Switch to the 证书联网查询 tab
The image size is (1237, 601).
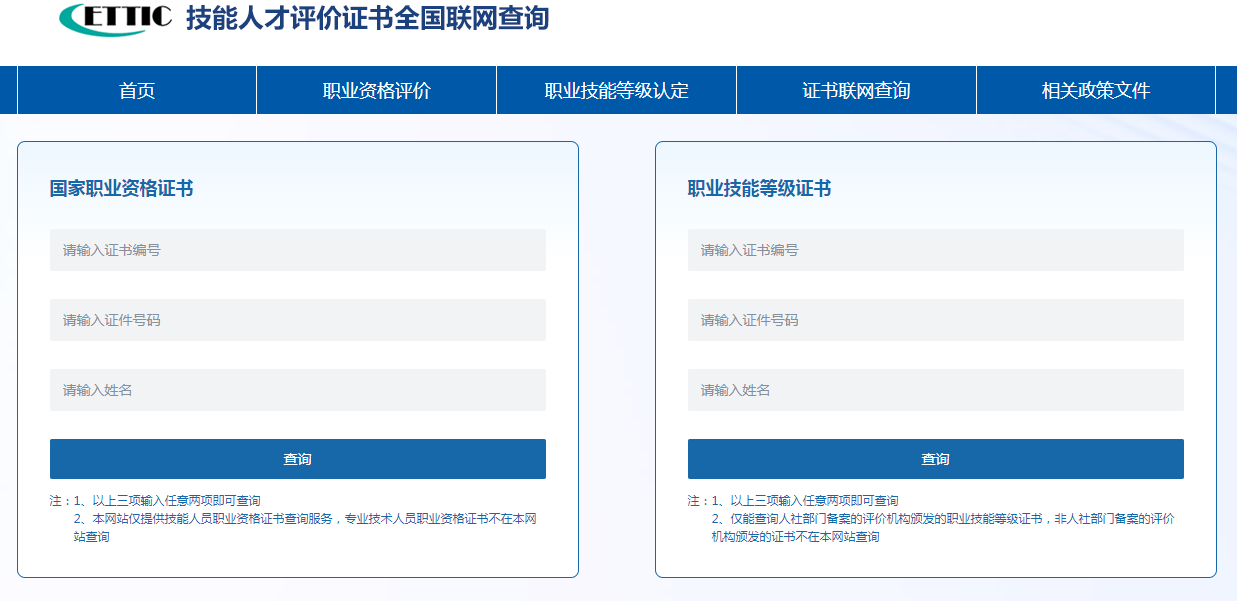point(856,91)
